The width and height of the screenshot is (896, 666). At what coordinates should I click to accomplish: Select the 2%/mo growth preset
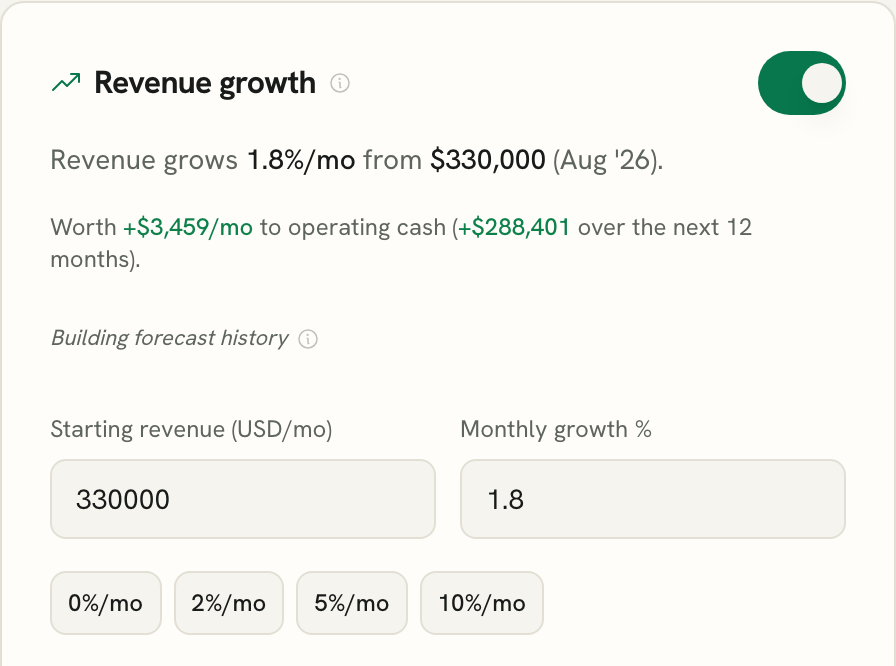229,603
